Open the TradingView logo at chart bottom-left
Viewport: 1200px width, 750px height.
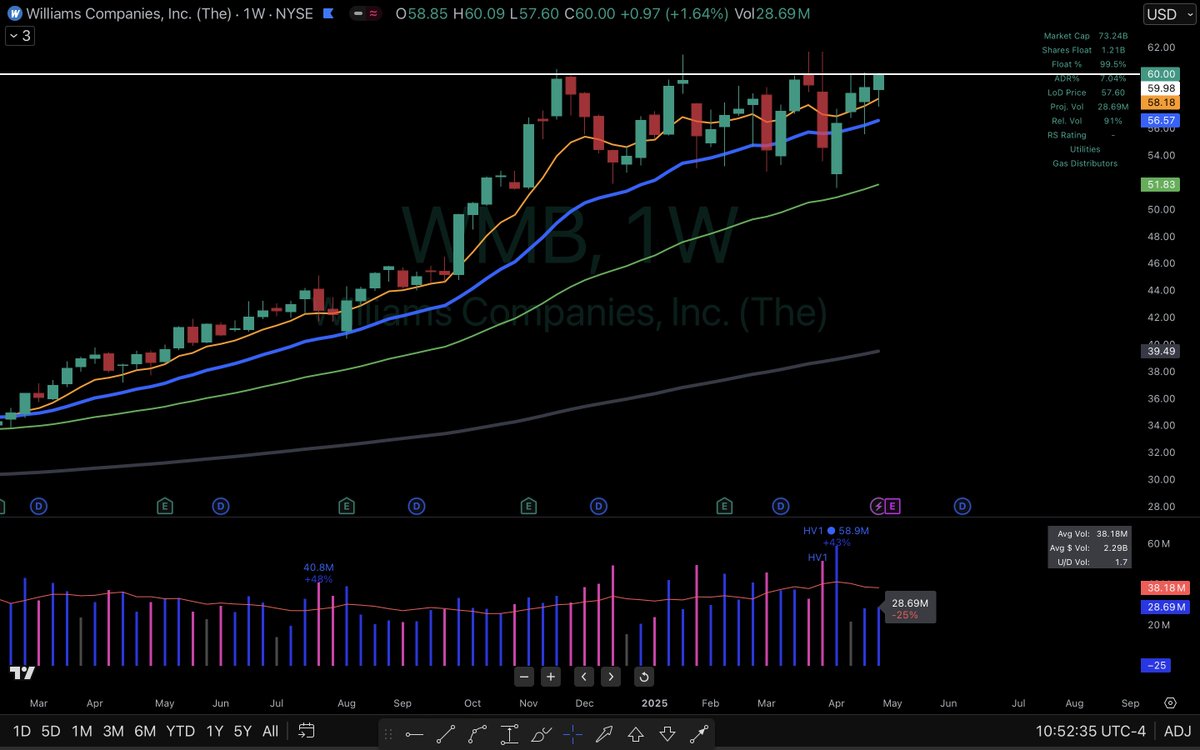coord(21,673)
